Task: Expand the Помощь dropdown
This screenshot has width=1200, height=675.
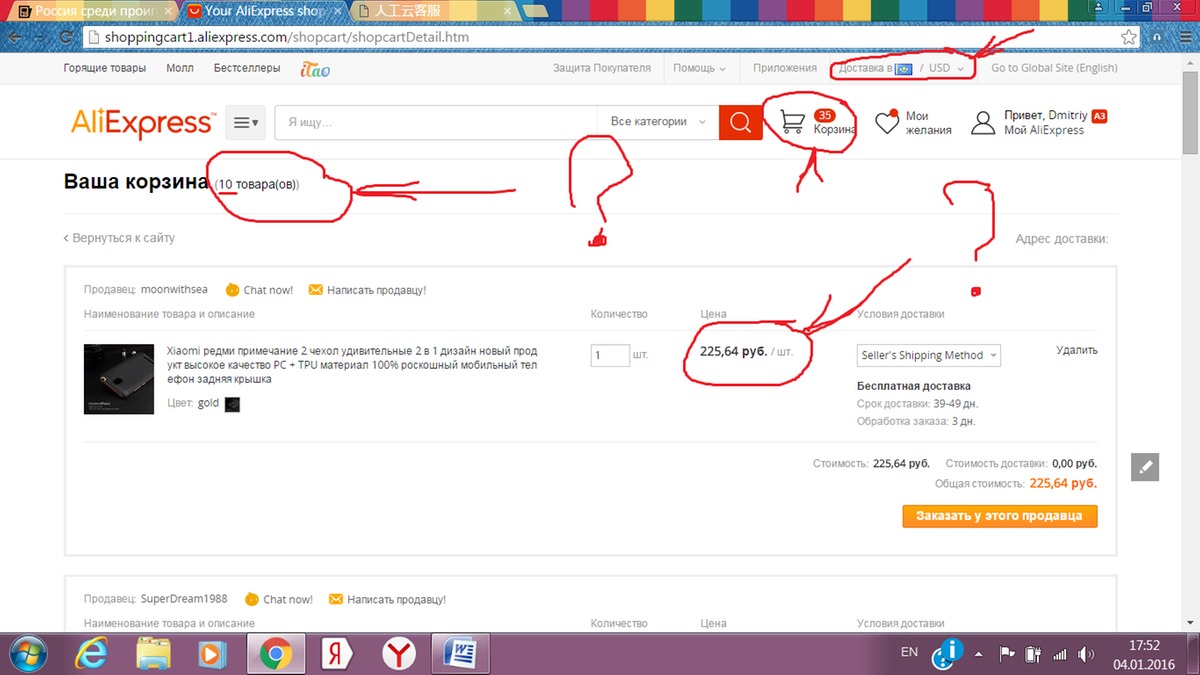Action: pyautogui.click(x=699, y=68)
